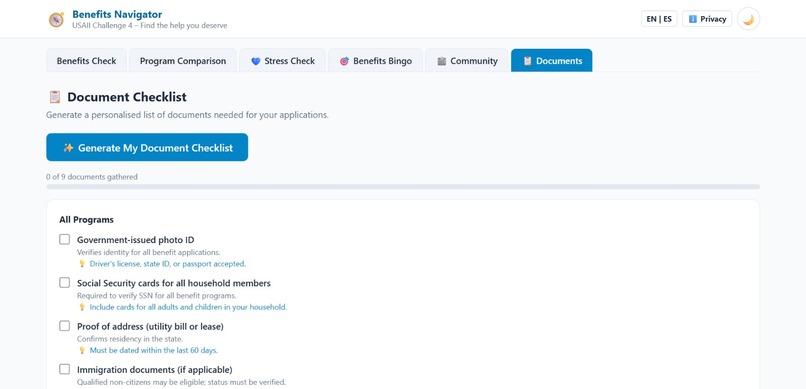Click 'Qualified non-citizens may be eligible' text

click(181, 382)
